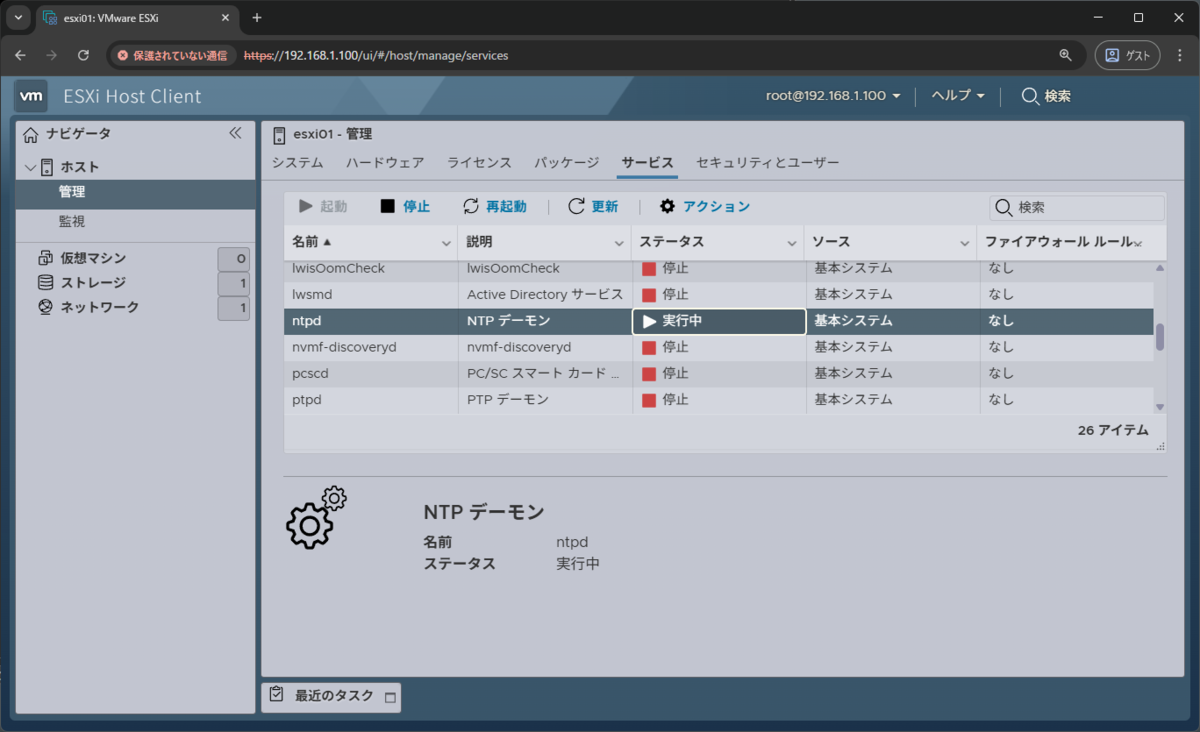Click browser reload icon
The width and height of the screenshot is (1200, 732).
click(83, 55)
